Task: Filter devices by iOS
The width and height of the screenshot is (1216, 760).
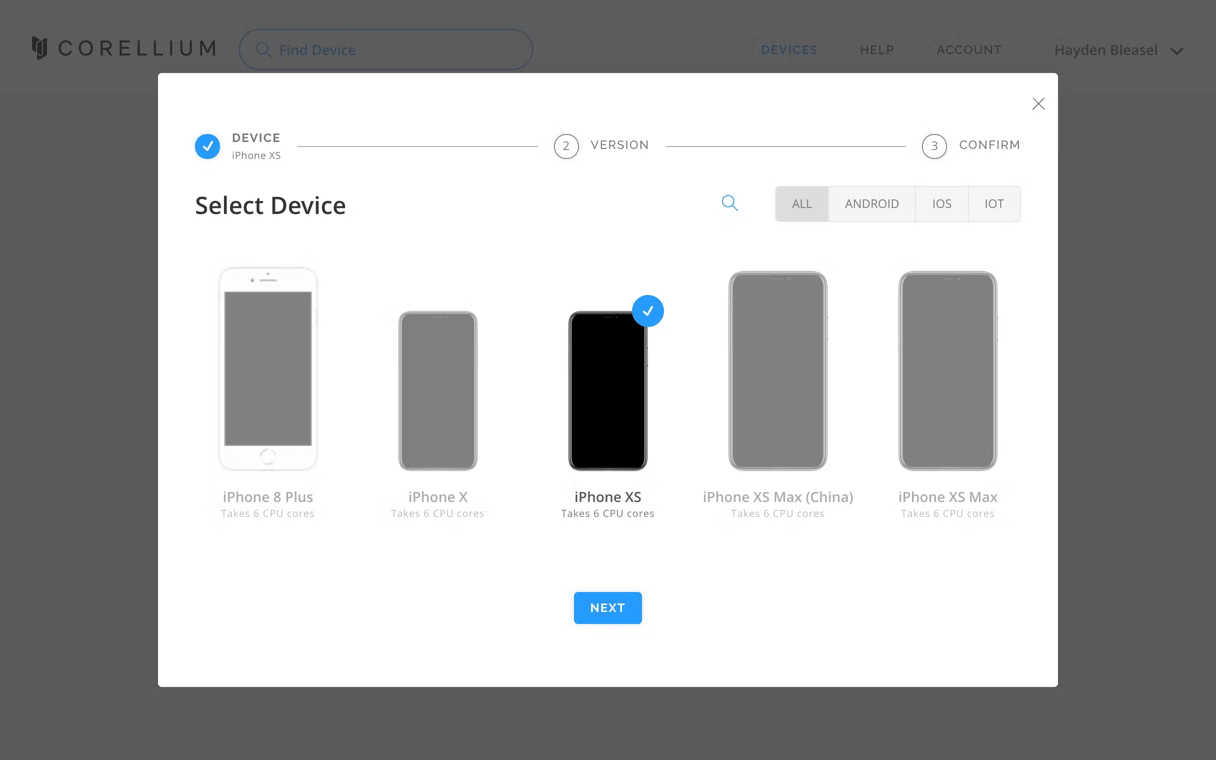Action: click(x=942, y=204)
